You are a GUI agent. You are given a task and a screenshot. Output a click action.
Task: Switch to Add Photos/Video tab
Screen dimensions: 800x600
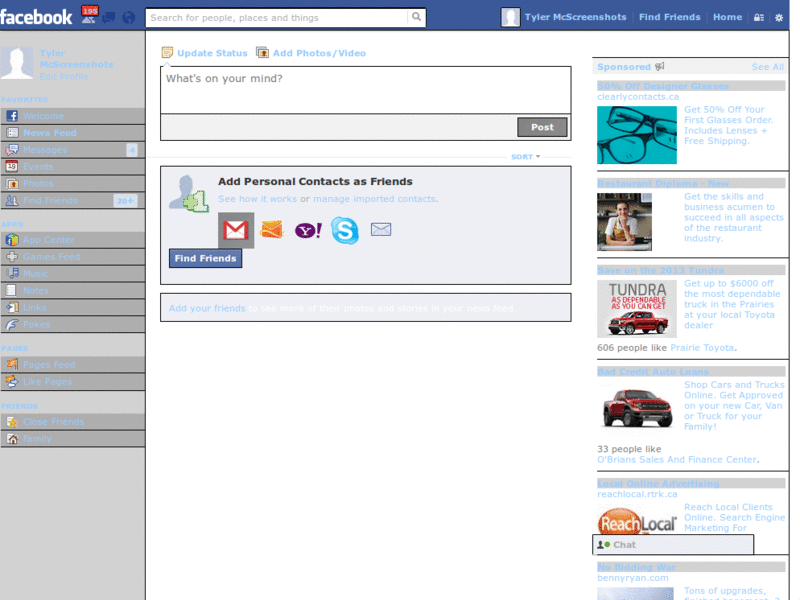pos(311,53)
